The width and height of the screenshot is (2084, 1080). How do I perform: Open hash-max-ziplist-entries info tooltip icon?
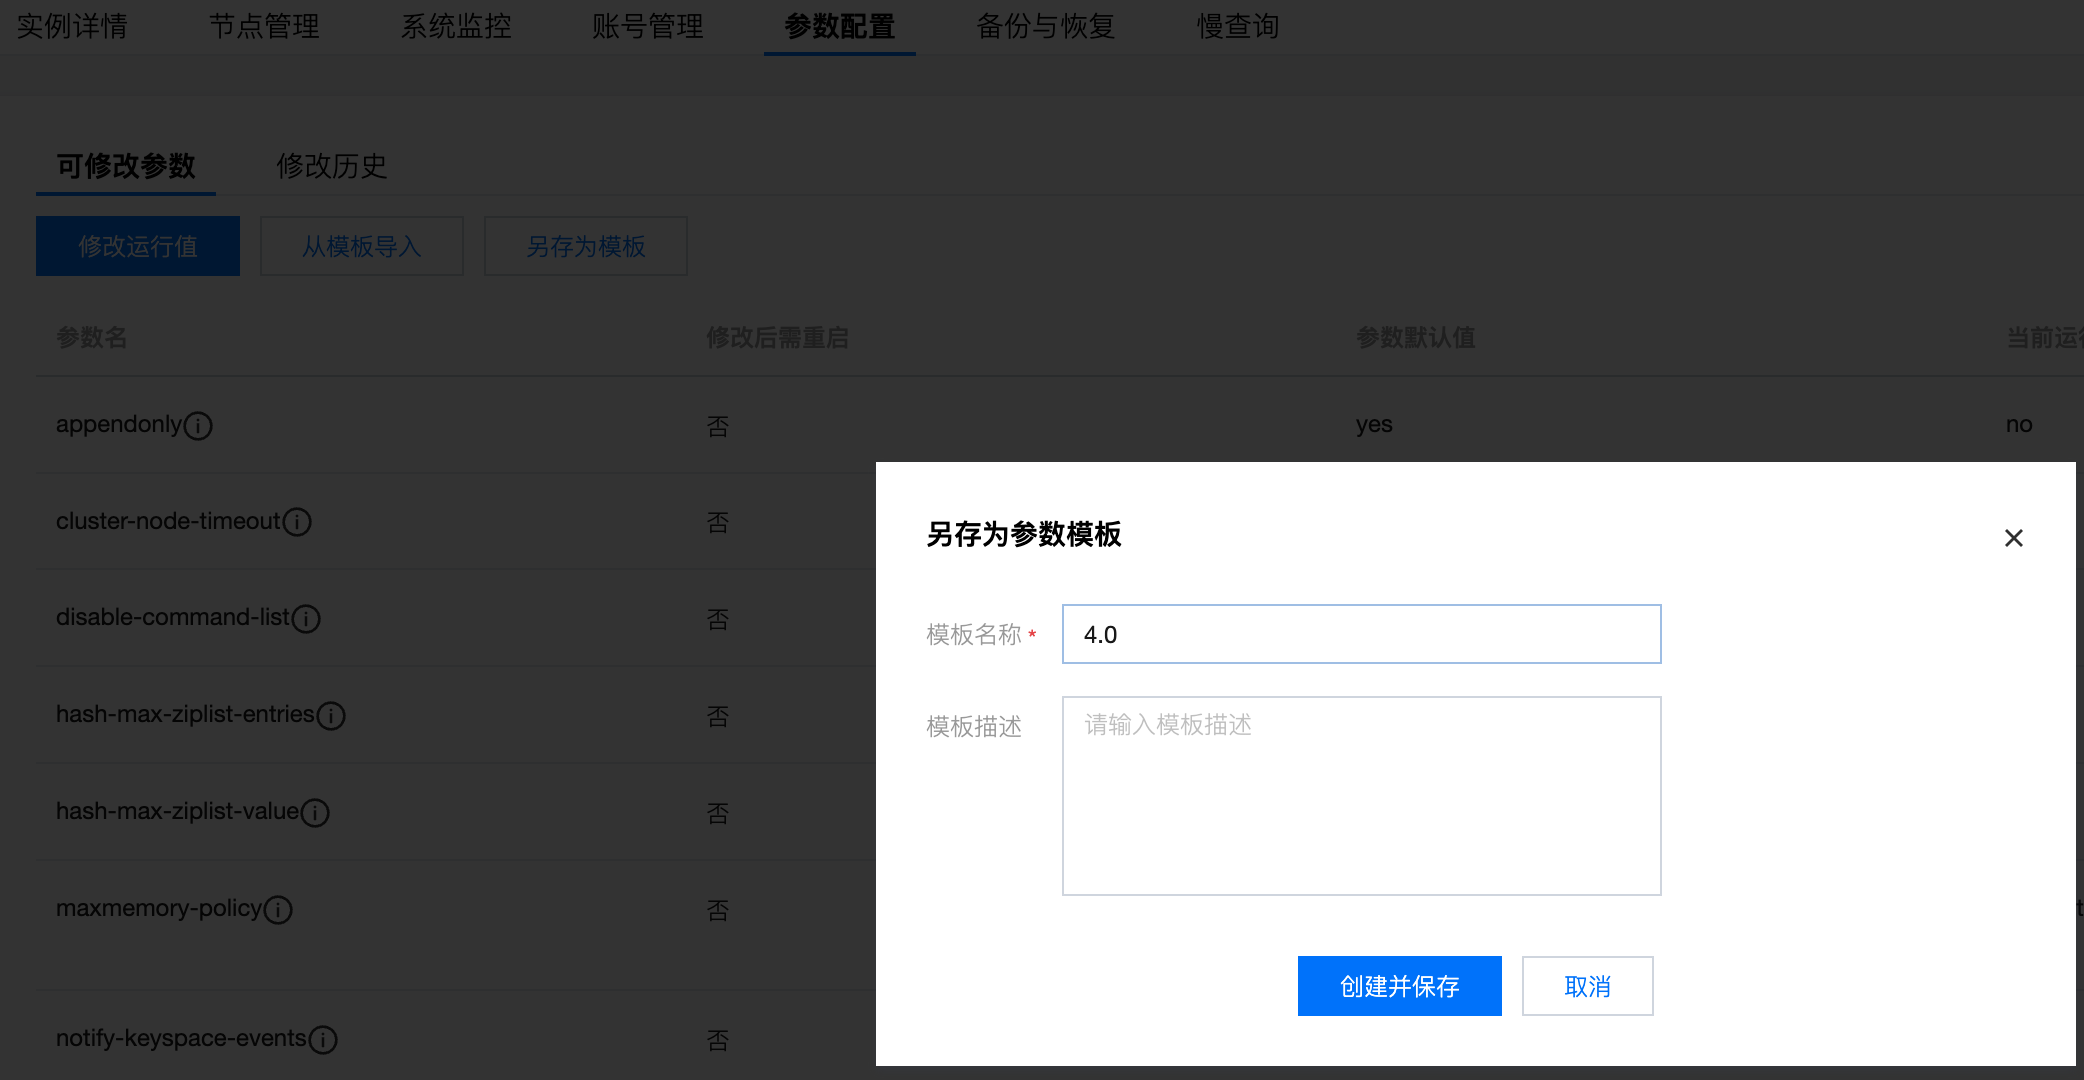(x=331, y=716)
